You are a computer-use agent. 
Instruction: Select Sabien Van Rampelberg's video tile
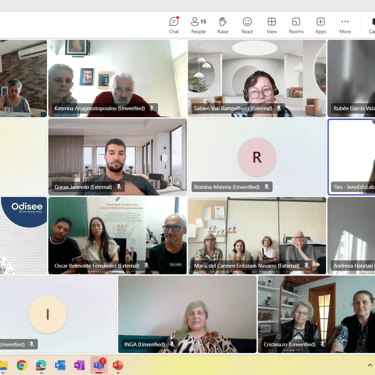point(257,78)
